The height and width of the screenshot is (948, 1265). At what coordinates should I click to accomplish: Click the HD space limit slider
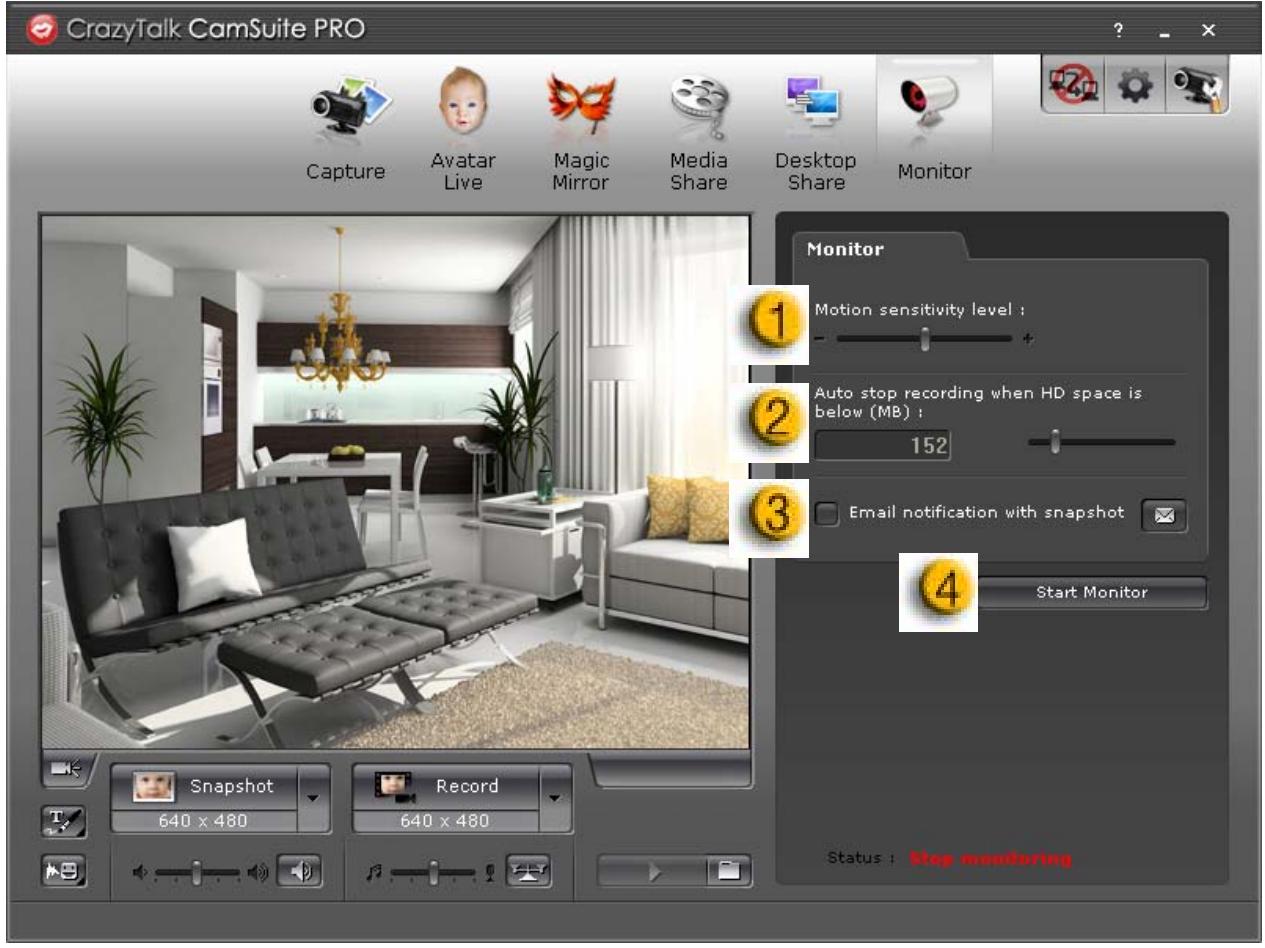pyautogui.click(x=1102, y=441)
